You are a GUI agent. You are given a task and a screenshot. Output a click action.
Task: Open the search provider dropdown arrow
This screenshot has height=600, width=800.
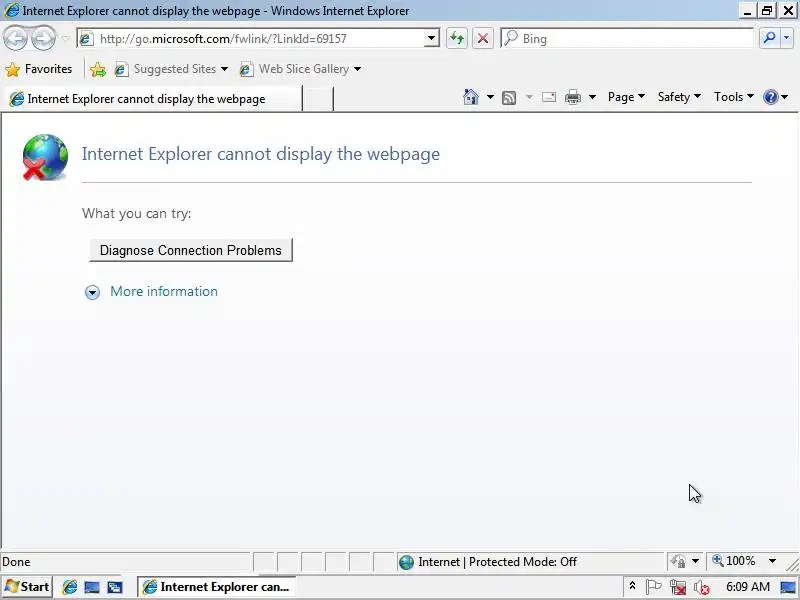tap(786, 39)
